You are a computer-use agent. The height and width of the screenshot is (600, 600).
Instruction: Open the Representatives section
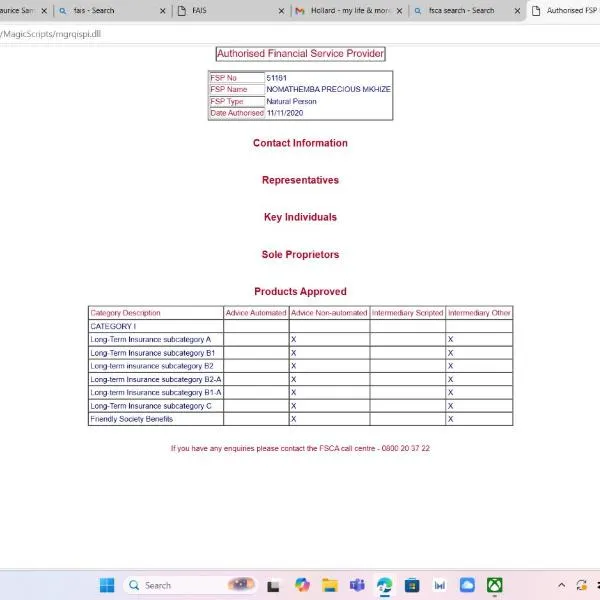tap(300, 180)
